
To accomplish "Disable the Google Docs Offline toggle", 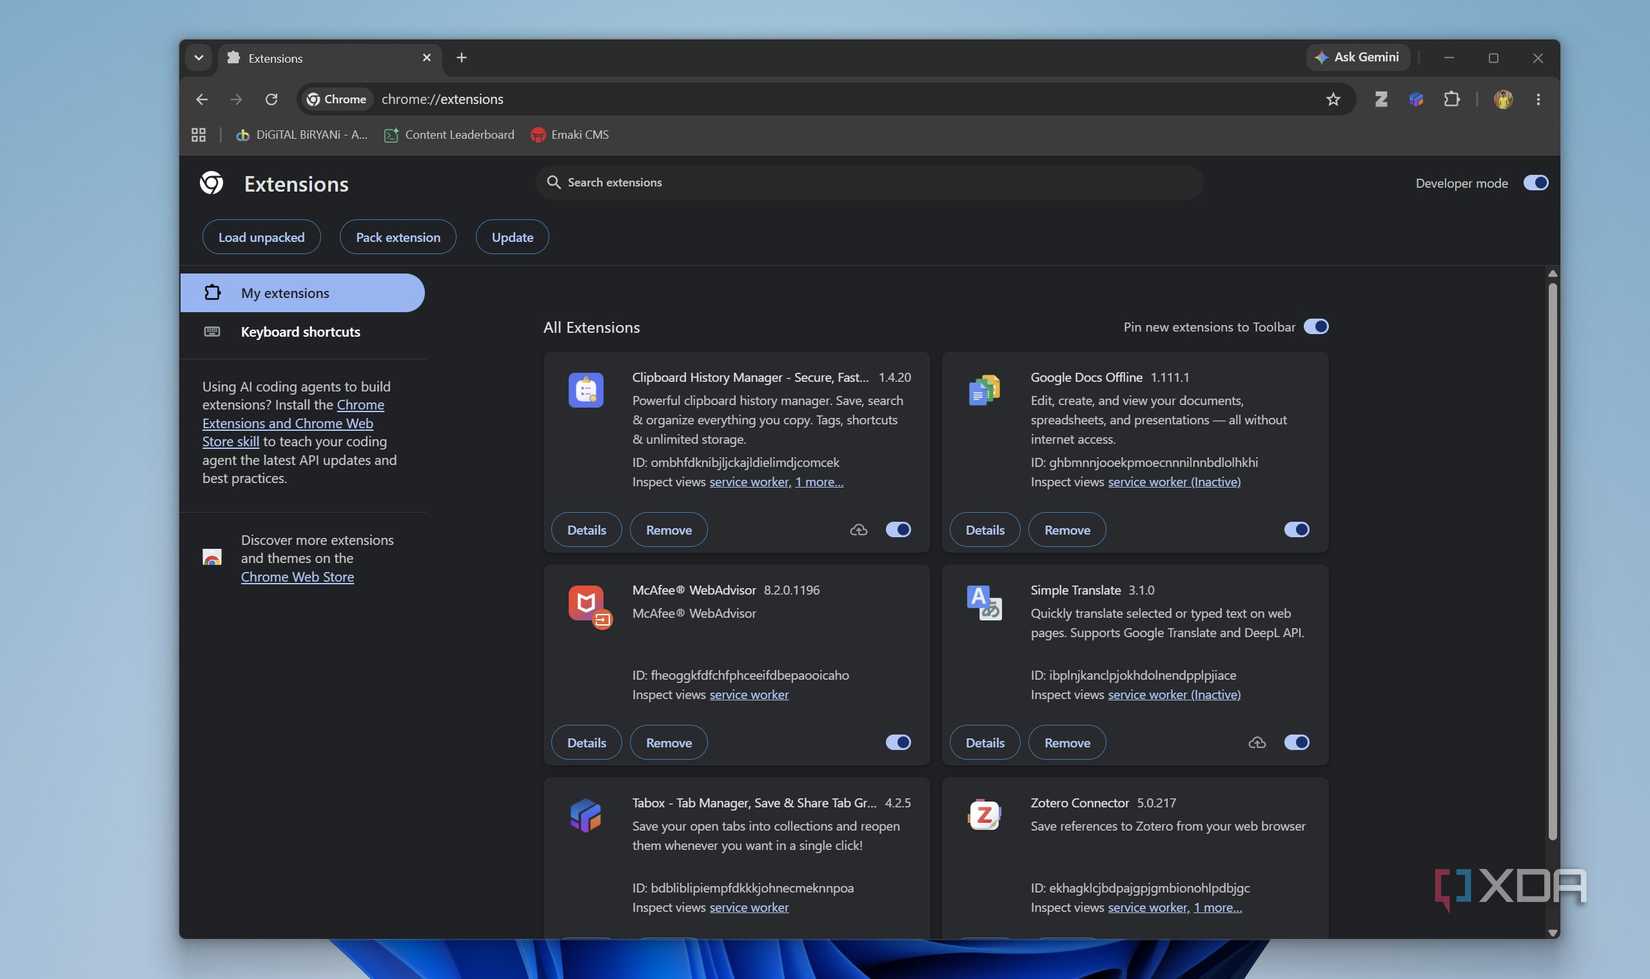I will [1296, 530].
